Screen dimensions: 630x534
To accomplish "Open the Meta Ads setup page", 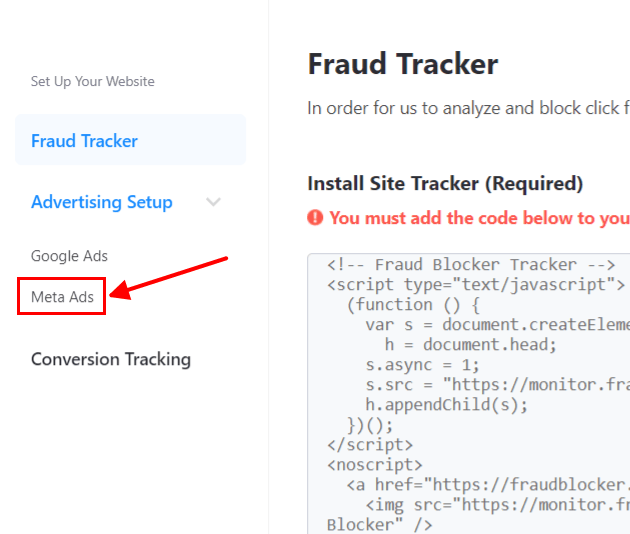I will tap(62, 297).
